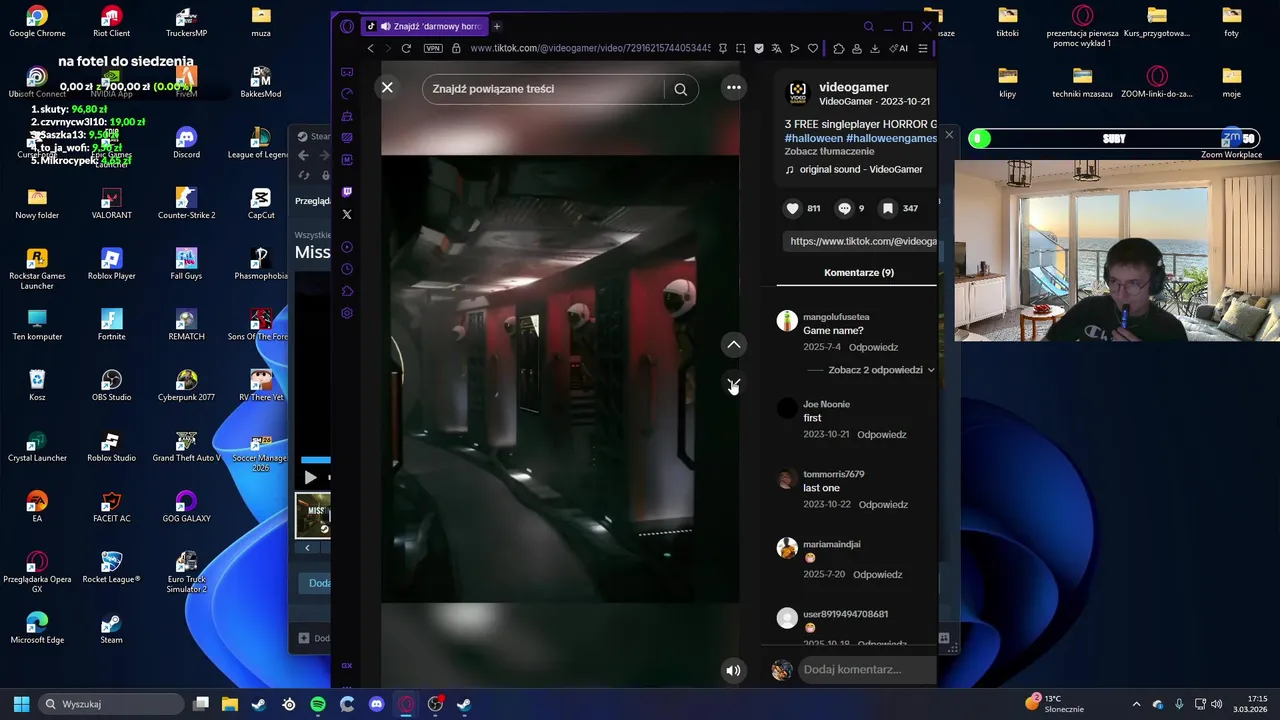Open comments bubble showing 9
Viewport: 1280px width, 720px height.
coord(844,208)
